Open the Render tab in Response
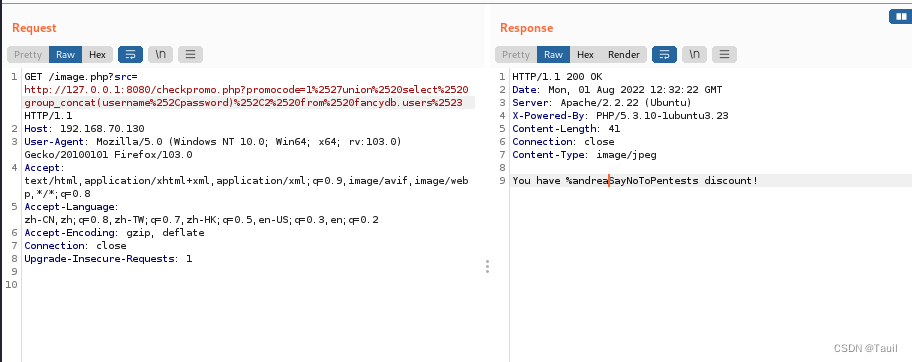Viewport: 912px width, 362px height. 624,55
